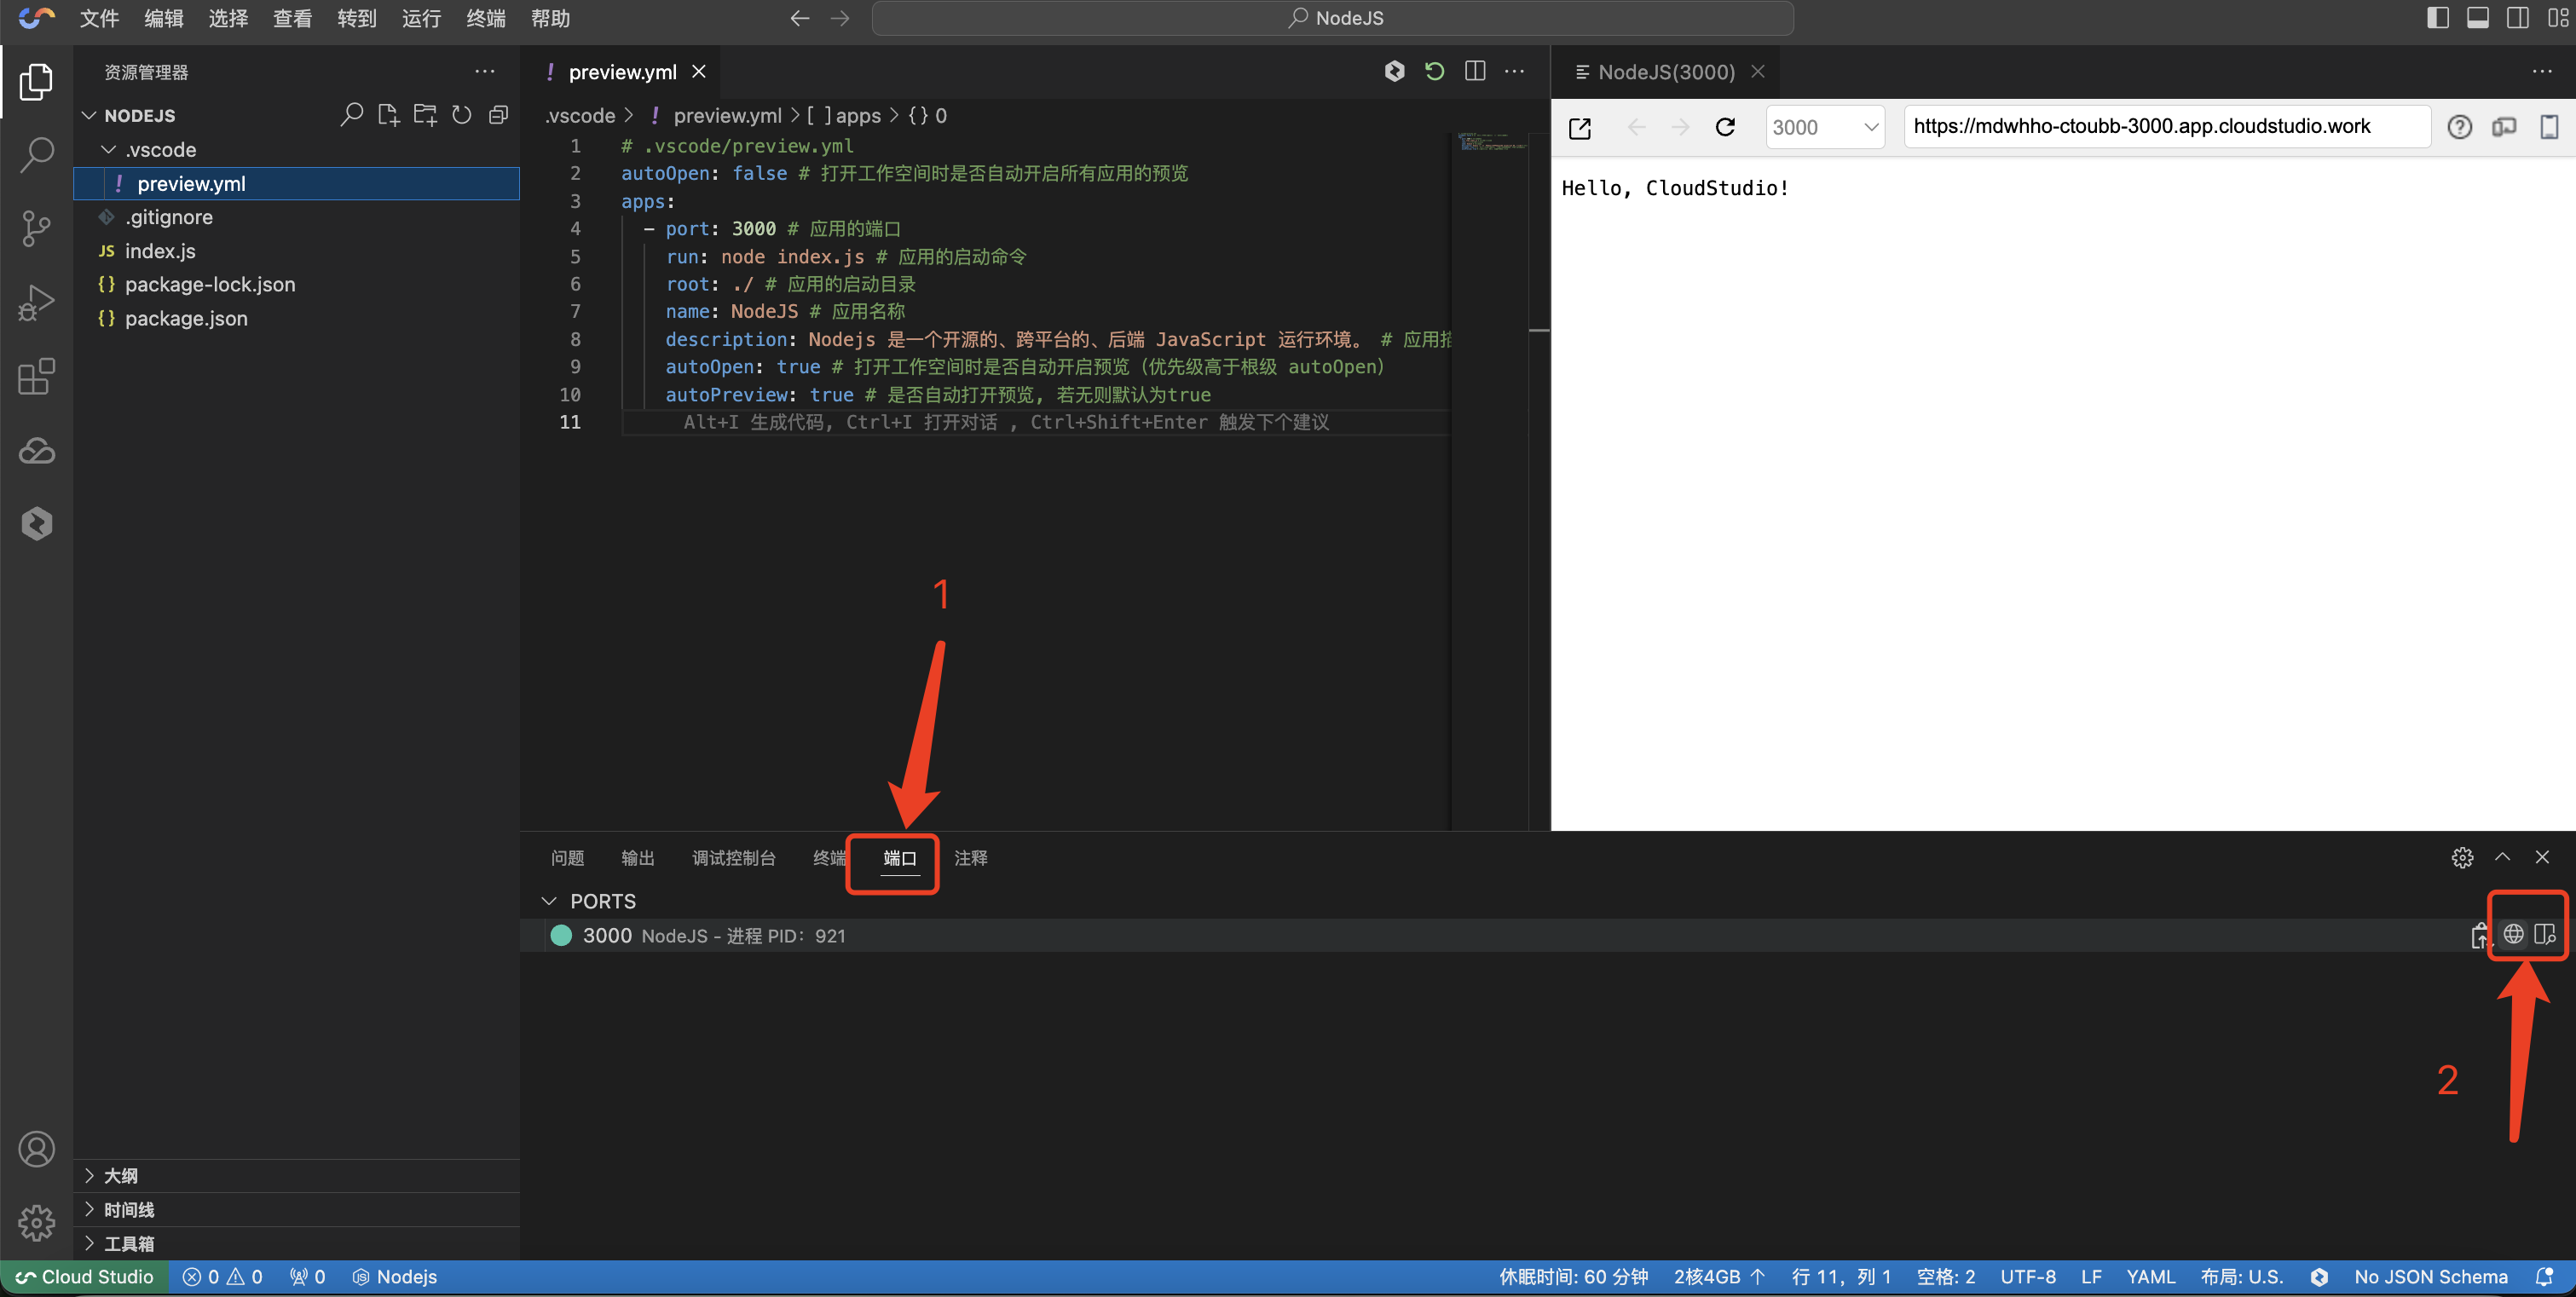Select the NodeJS(3000) preview tab

click(1666, 72)
